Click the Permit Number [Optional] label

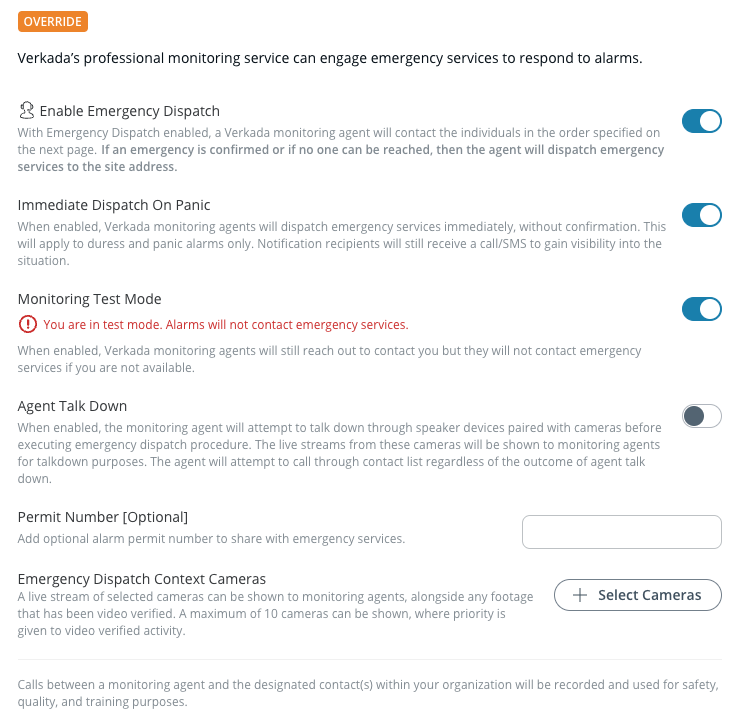(103, 517)
